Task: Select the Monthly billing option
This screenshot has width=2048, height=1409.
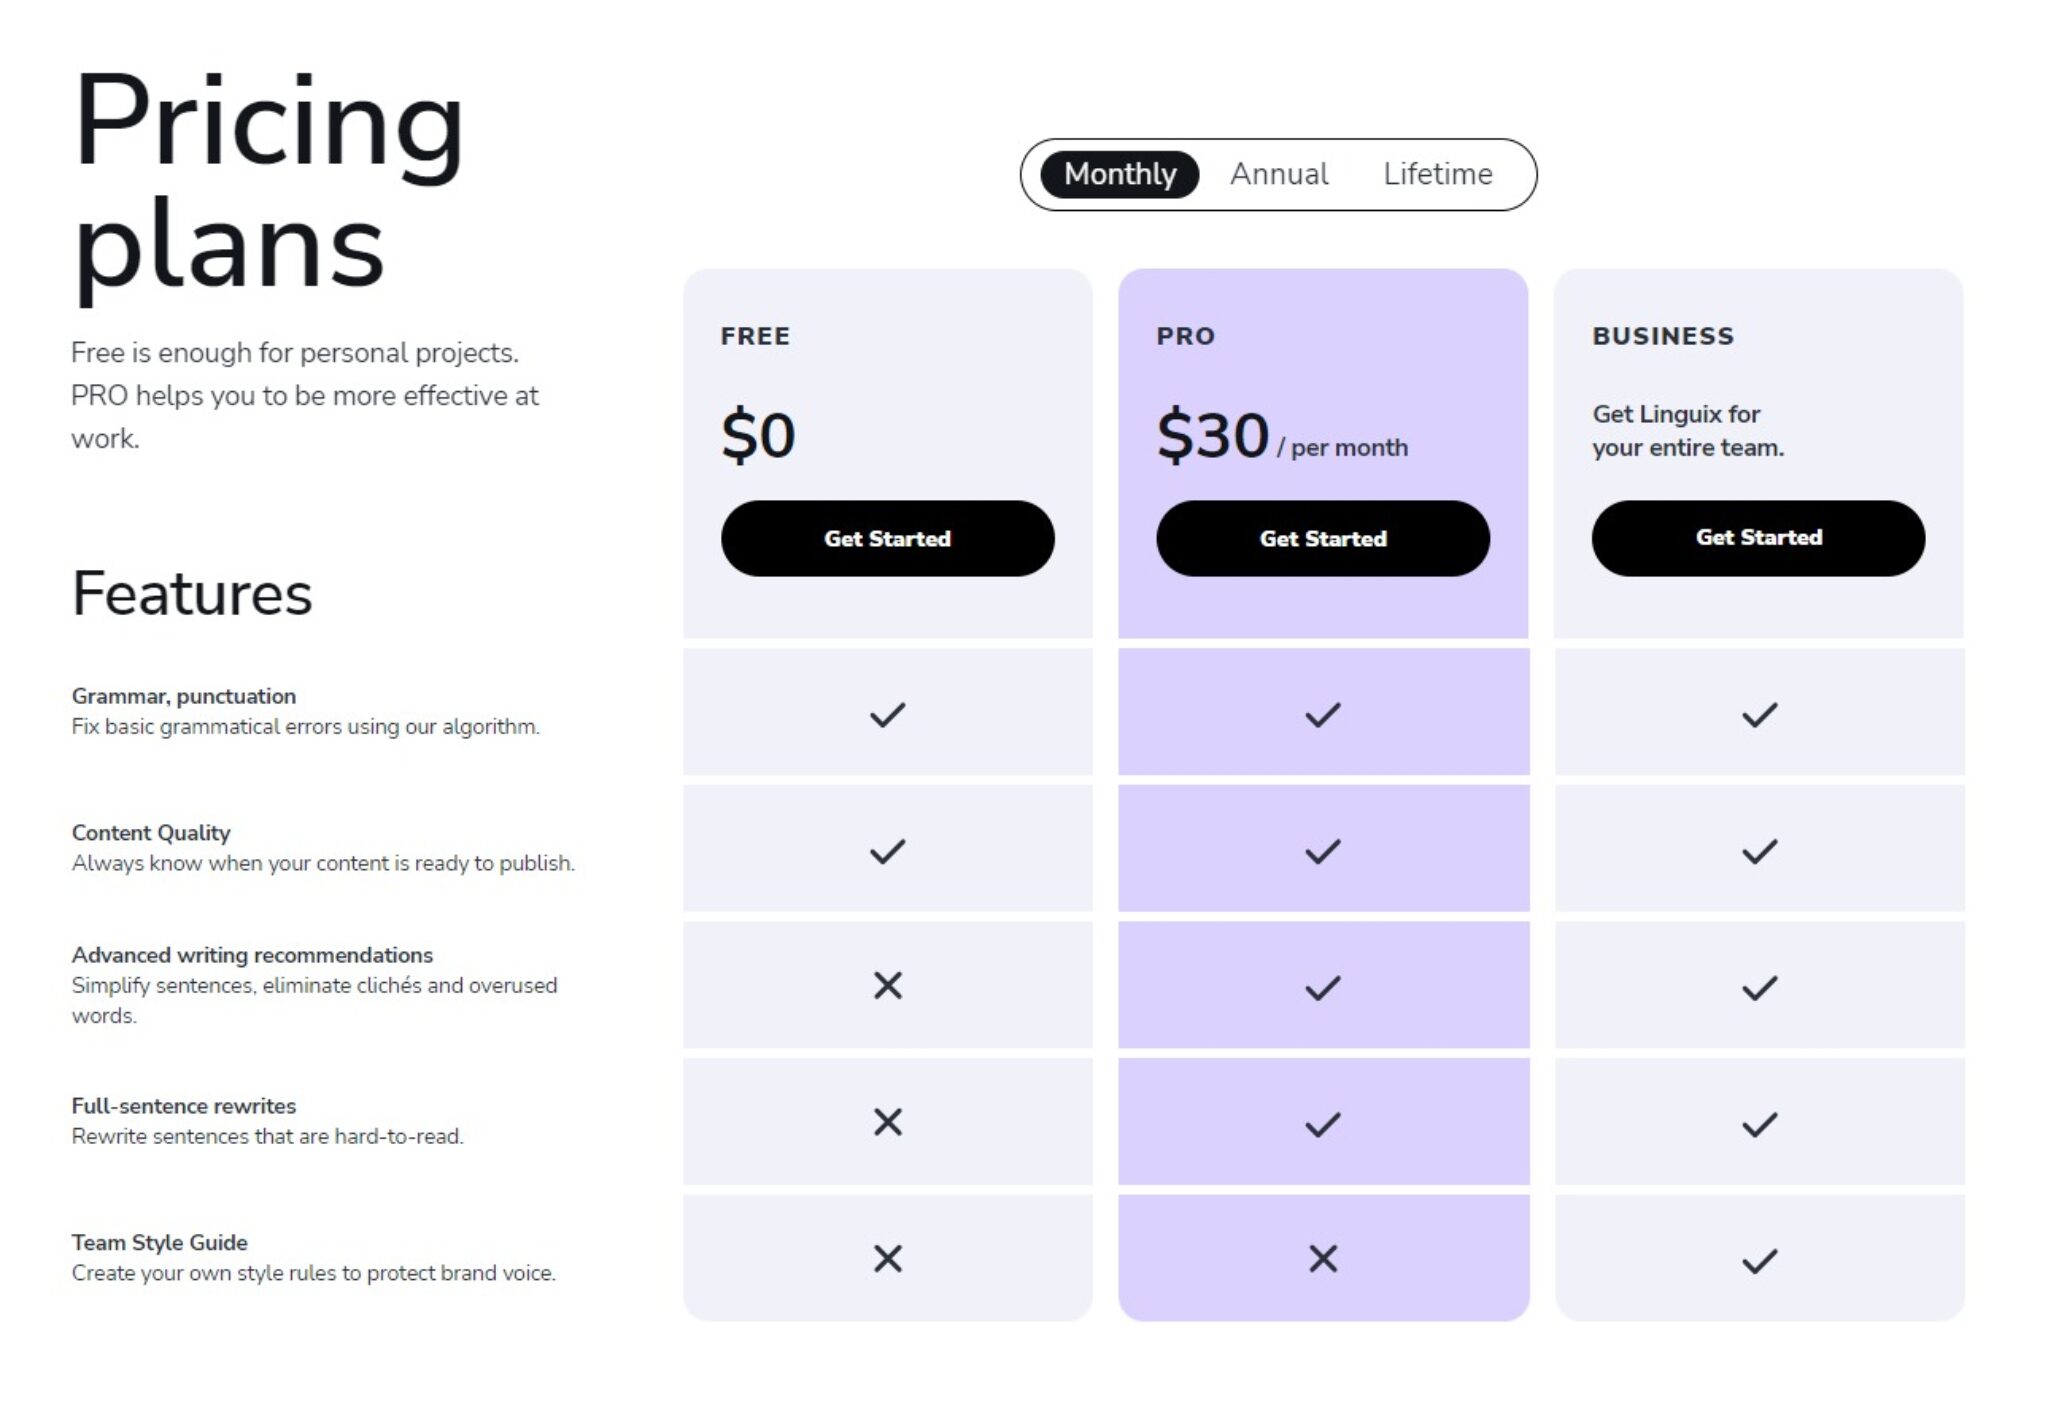Action: (x=1119, y=174)
